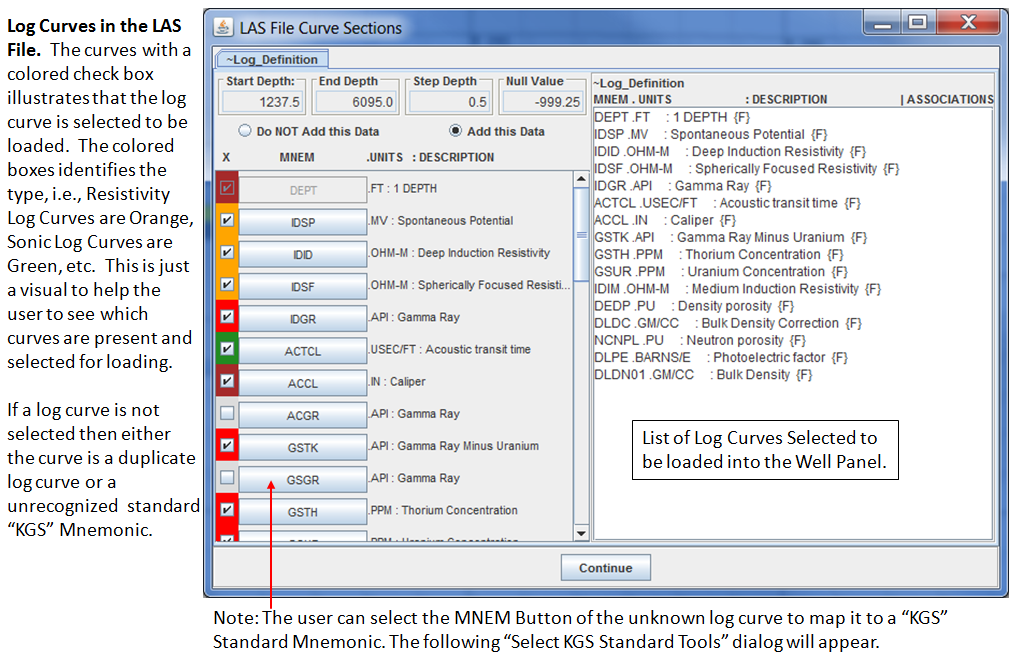This screenshot has height=666, width=1015.
Task: Select 'GSTH .PPM : Thorium Concentration {F}' line
Action: [719, 254]
